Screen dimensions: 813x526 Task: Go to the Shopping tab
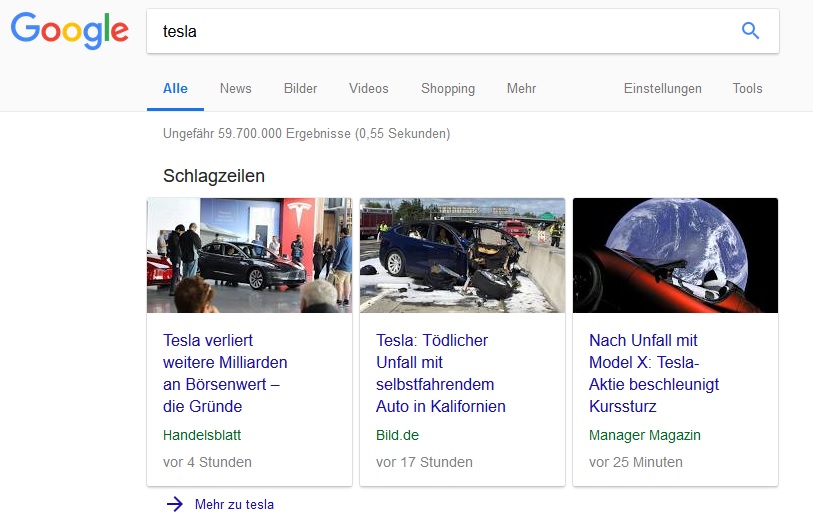tap(448, 88)
